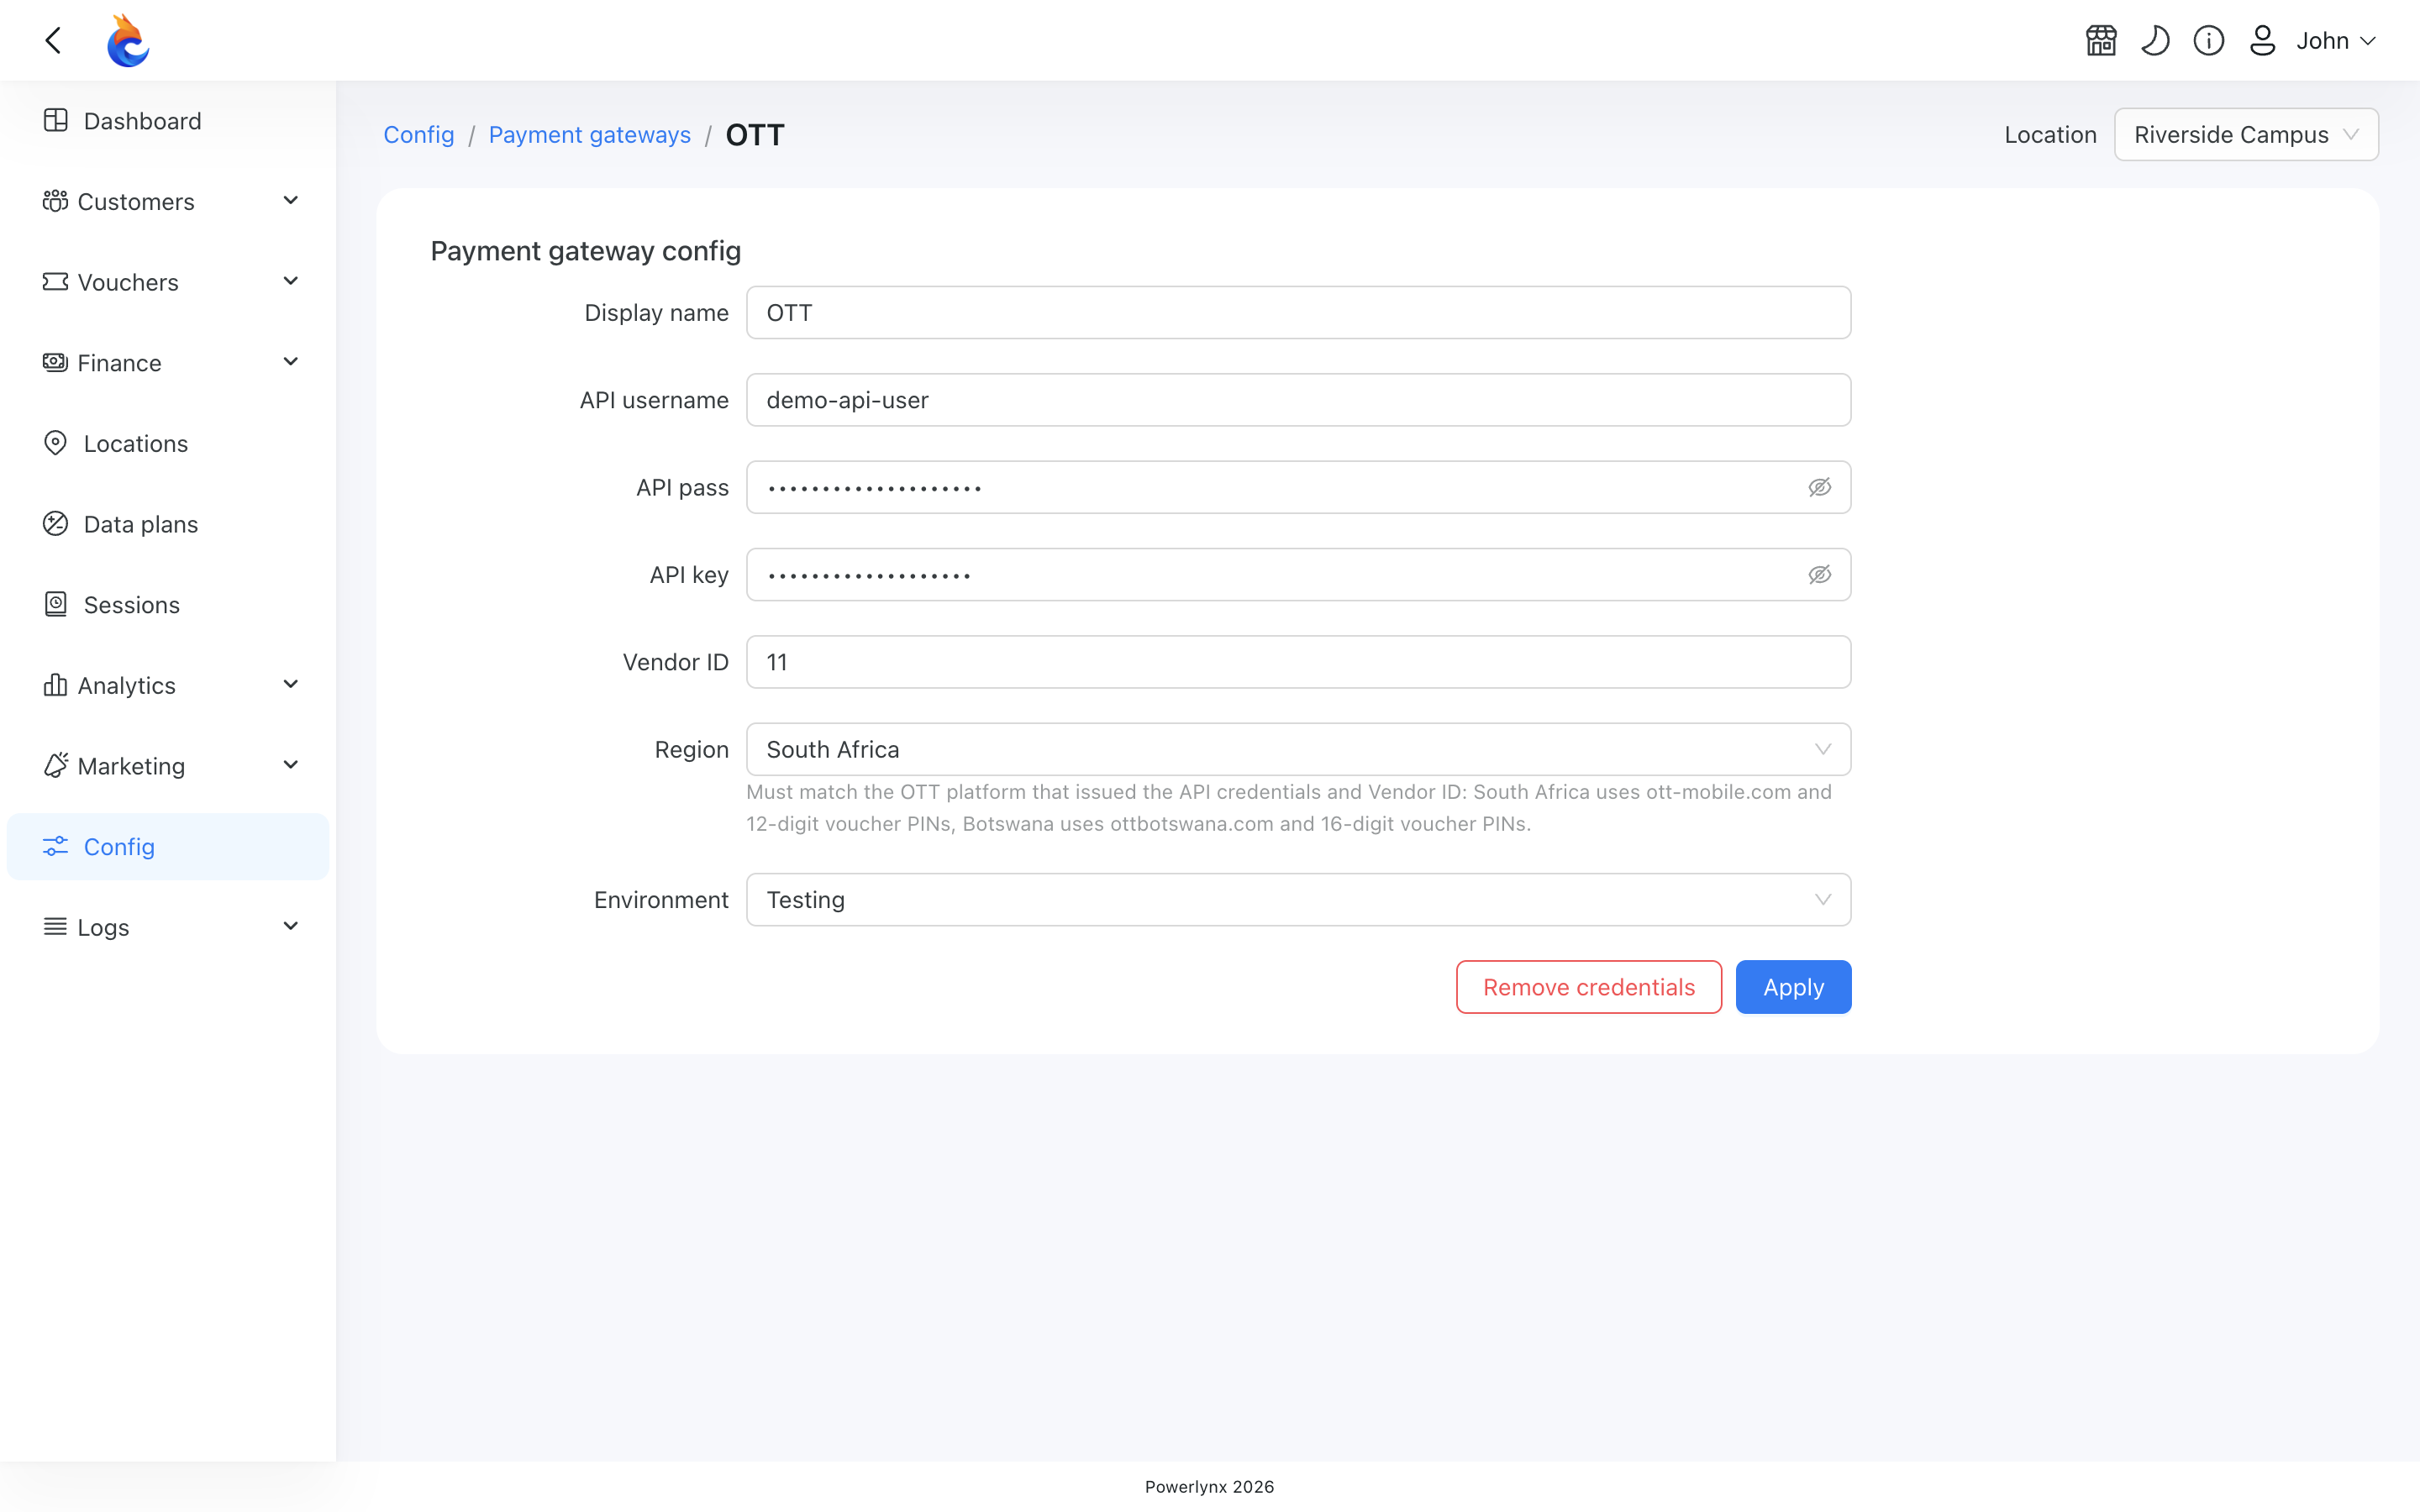This screenshot has height=1512, width=2420.
Task: Focus the API username field
Action: tap(1298, 400)
